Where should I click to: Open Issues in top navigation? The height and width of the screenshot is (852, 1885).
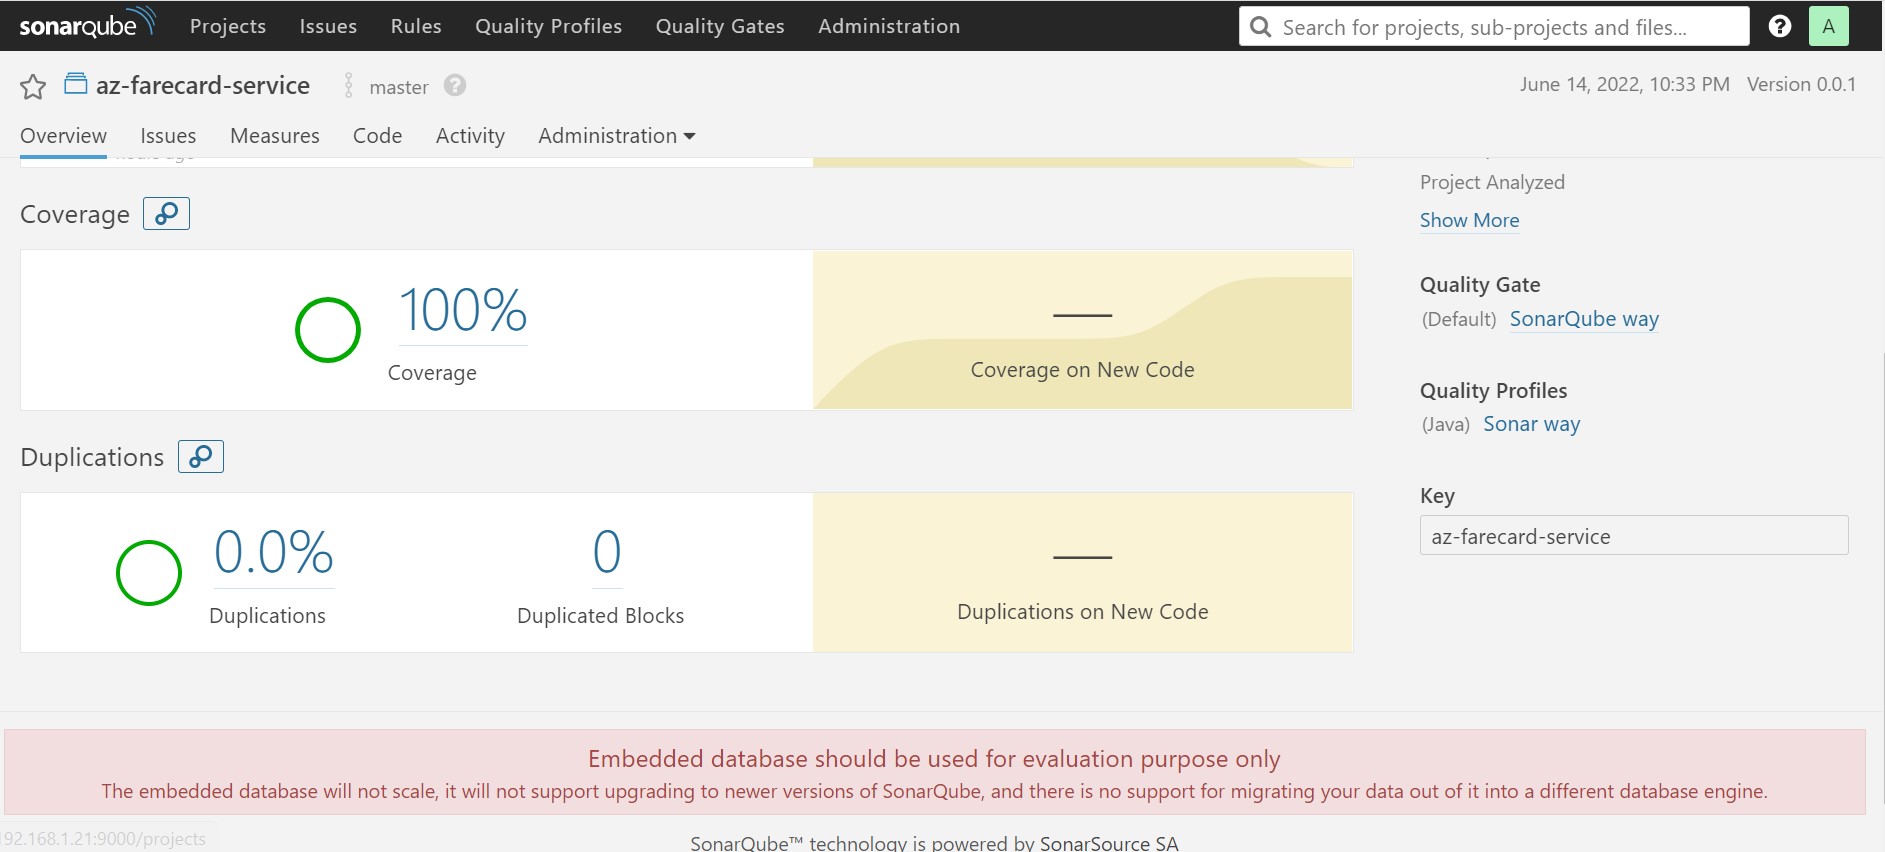[x=328, y=26]
